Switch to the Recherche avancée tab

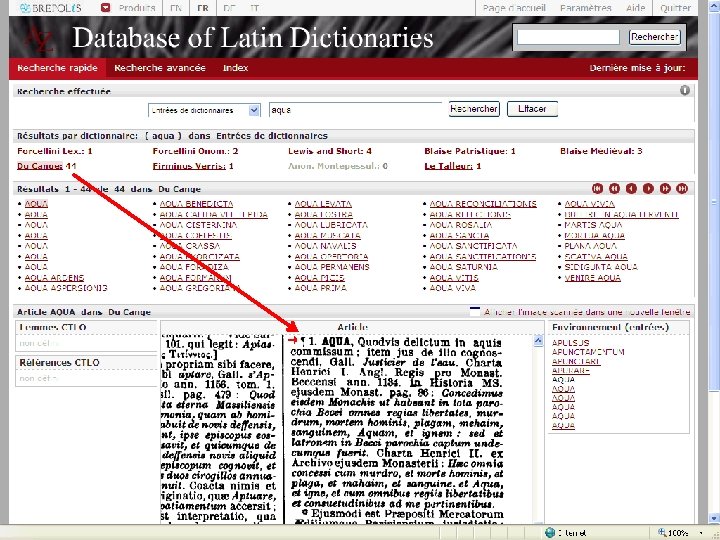click(160, 68)
